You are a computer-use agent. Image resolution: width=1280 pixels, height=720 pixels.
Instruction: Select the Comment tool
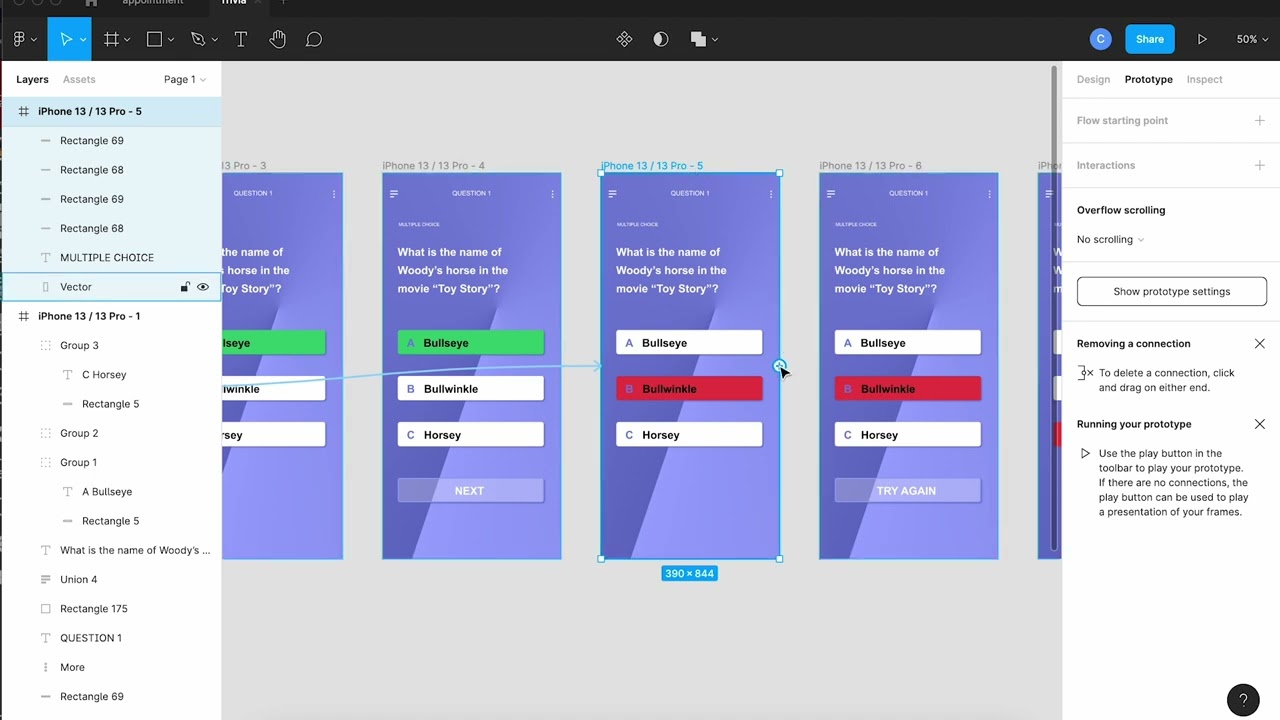click(x=314, y=39)
